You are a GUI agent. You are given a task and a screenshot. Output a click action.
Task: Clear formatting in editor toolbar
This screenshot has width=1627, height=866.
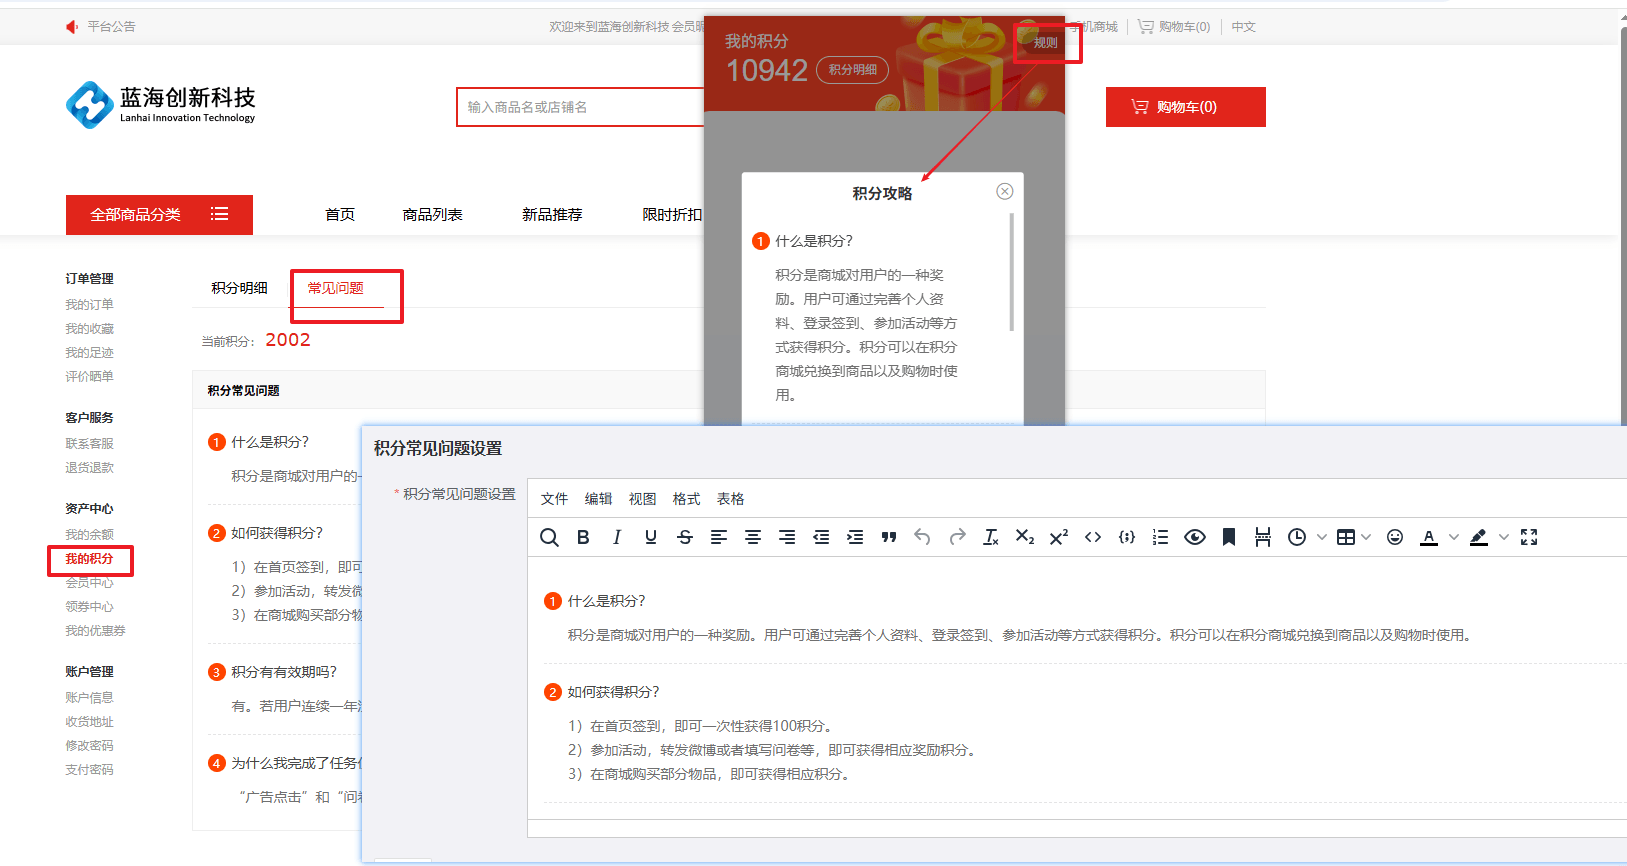click(991, 537)
